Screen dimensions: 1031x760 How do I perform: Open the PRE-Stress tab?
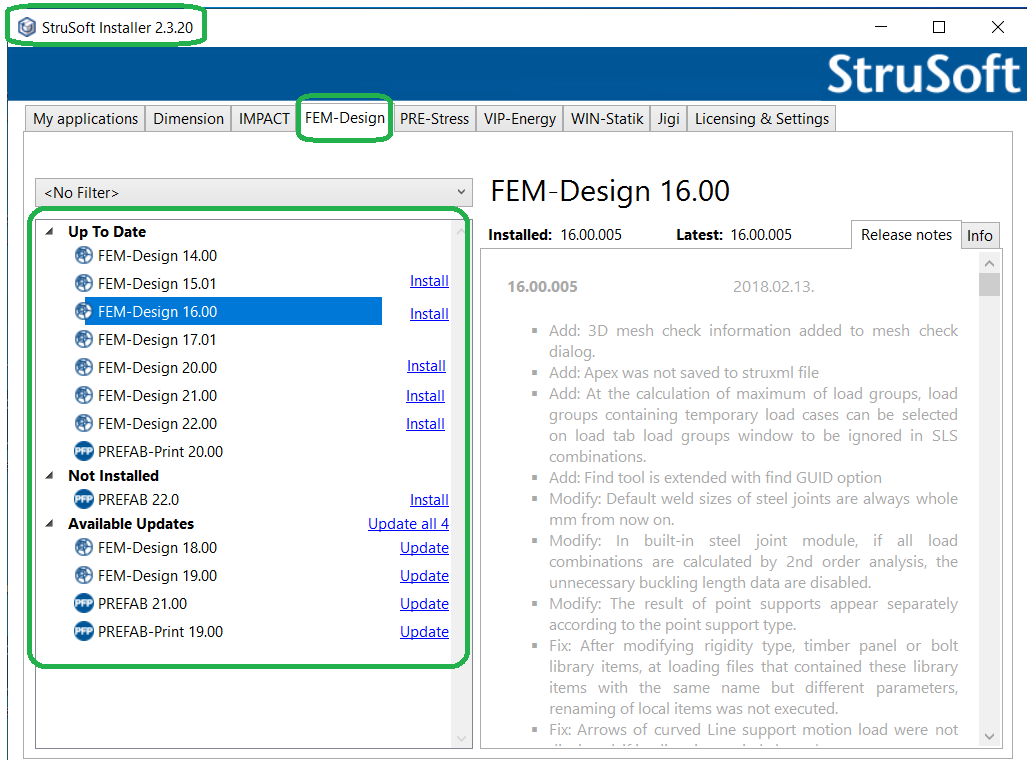tap(435, 119)
